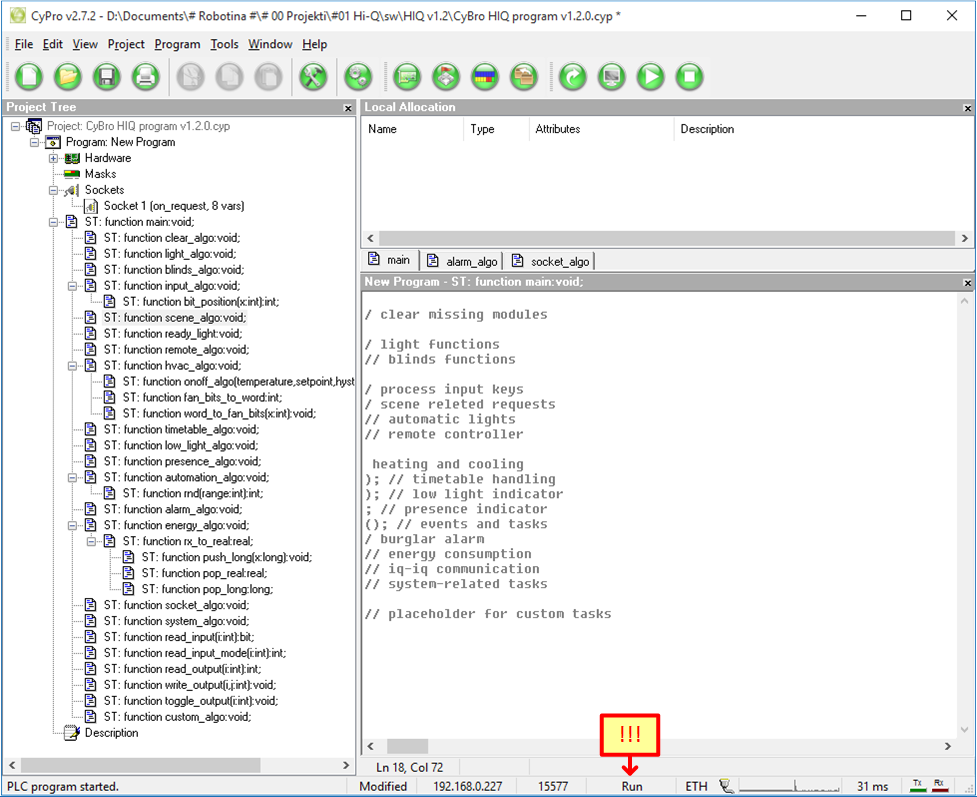Select Socket 1 in the project tree
This screenshot has height=797, width=977.
[x=174, y=206]
